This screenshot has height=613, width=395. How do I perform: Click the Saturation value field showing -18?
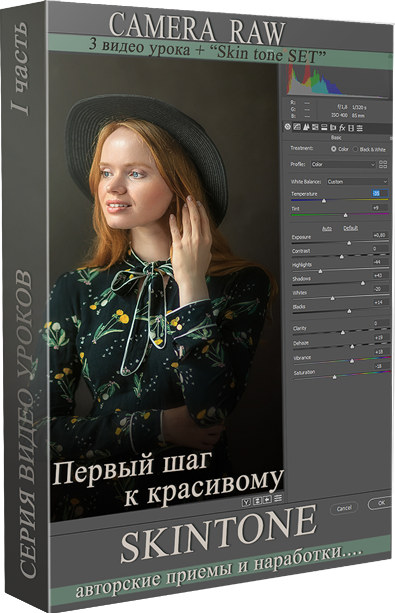[x=381, y=366]
